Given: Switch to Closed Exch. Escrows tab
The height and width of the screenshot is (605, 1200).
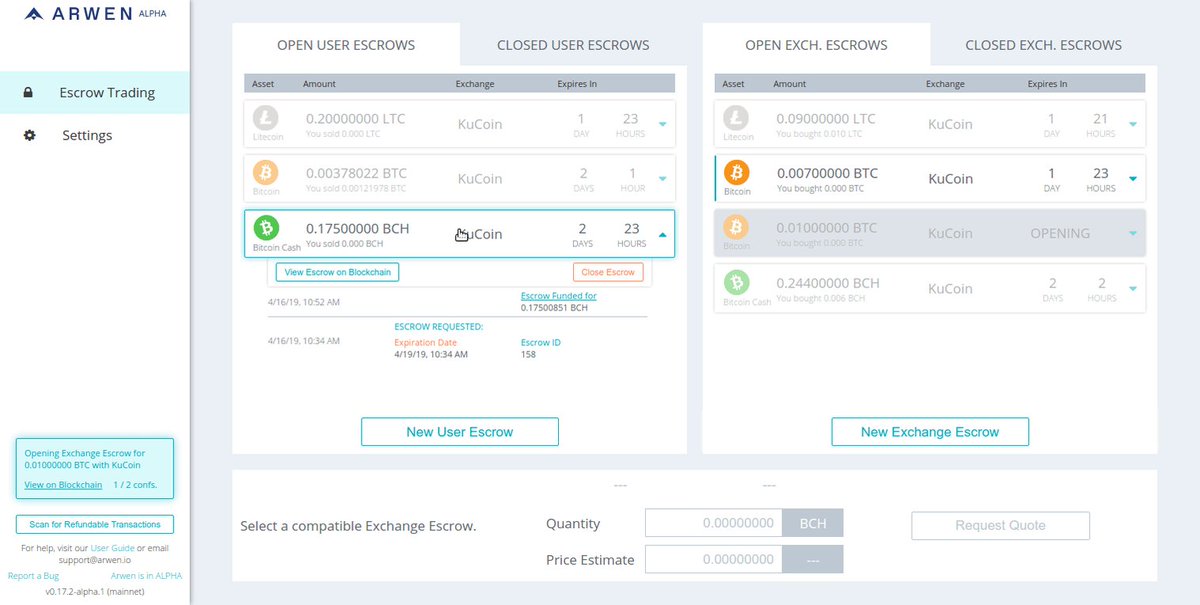Looking at the screenshot, I should click(x=1043, y=45).
